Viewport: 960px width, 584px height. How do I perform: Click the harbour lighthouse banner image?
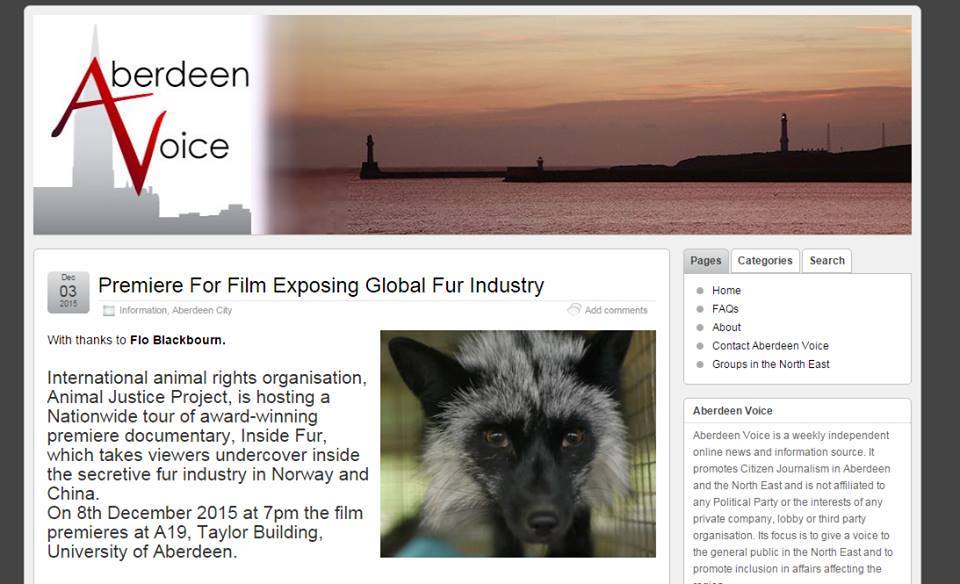point(588,125)
